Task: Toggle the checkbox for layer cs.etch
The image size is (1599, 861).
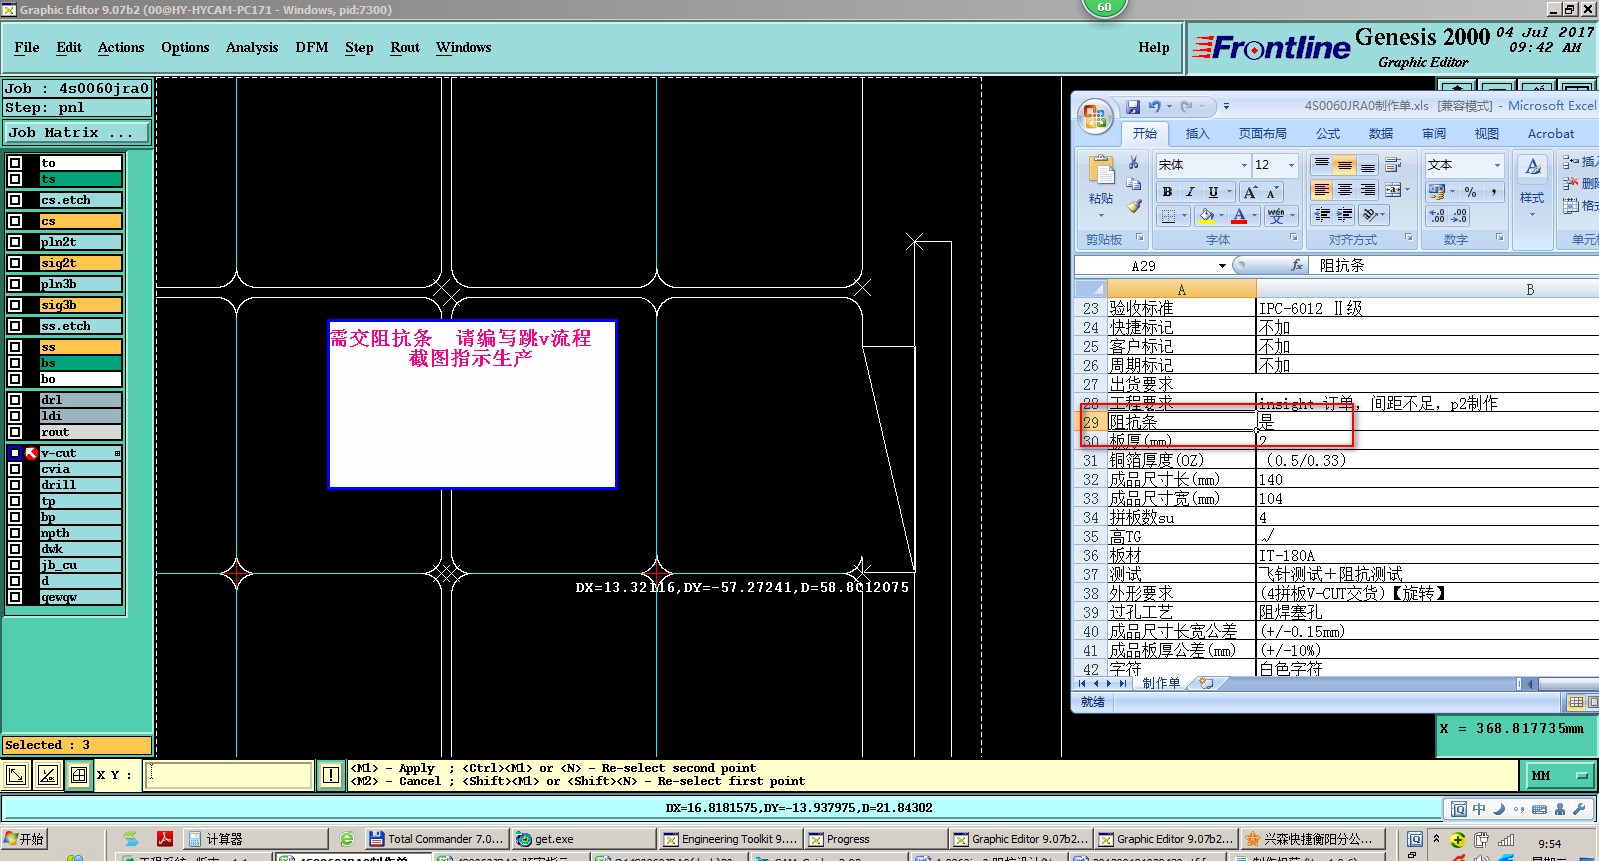Action: (15, 200)
